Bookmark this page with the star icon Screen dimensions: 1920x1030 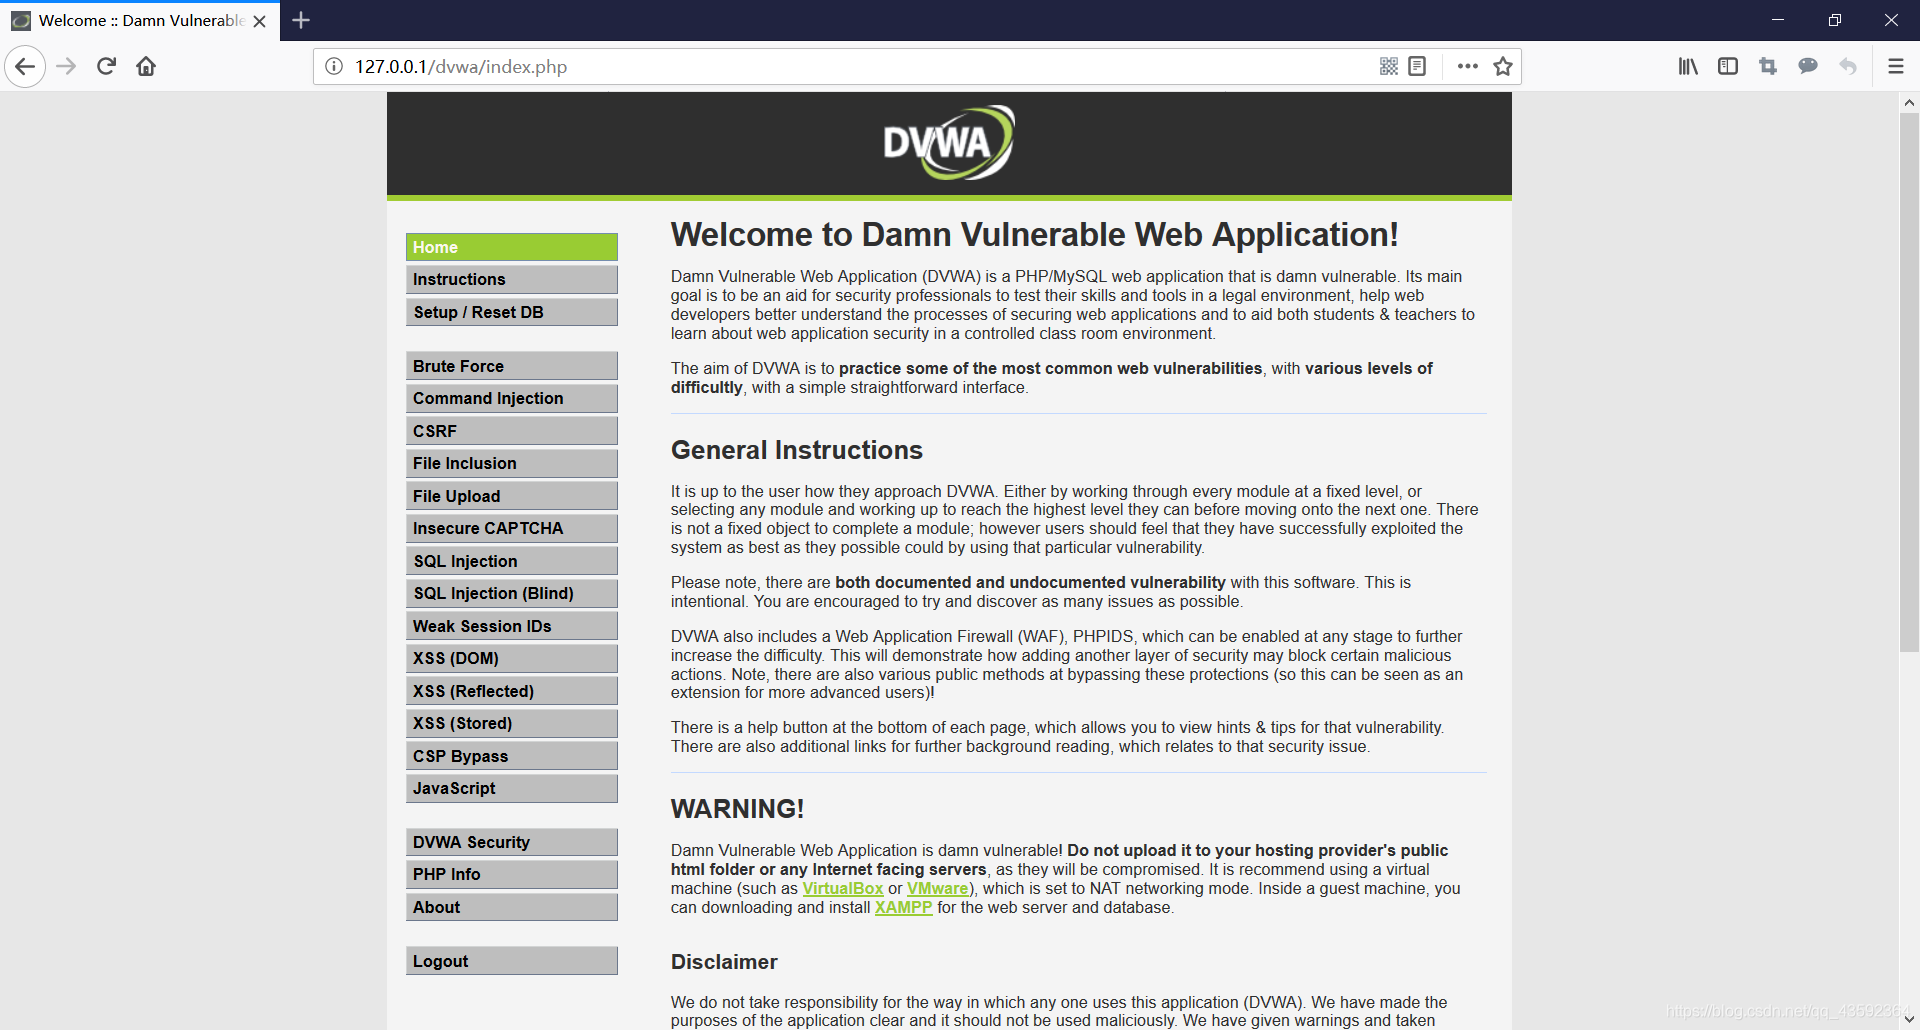(1503, 67)
